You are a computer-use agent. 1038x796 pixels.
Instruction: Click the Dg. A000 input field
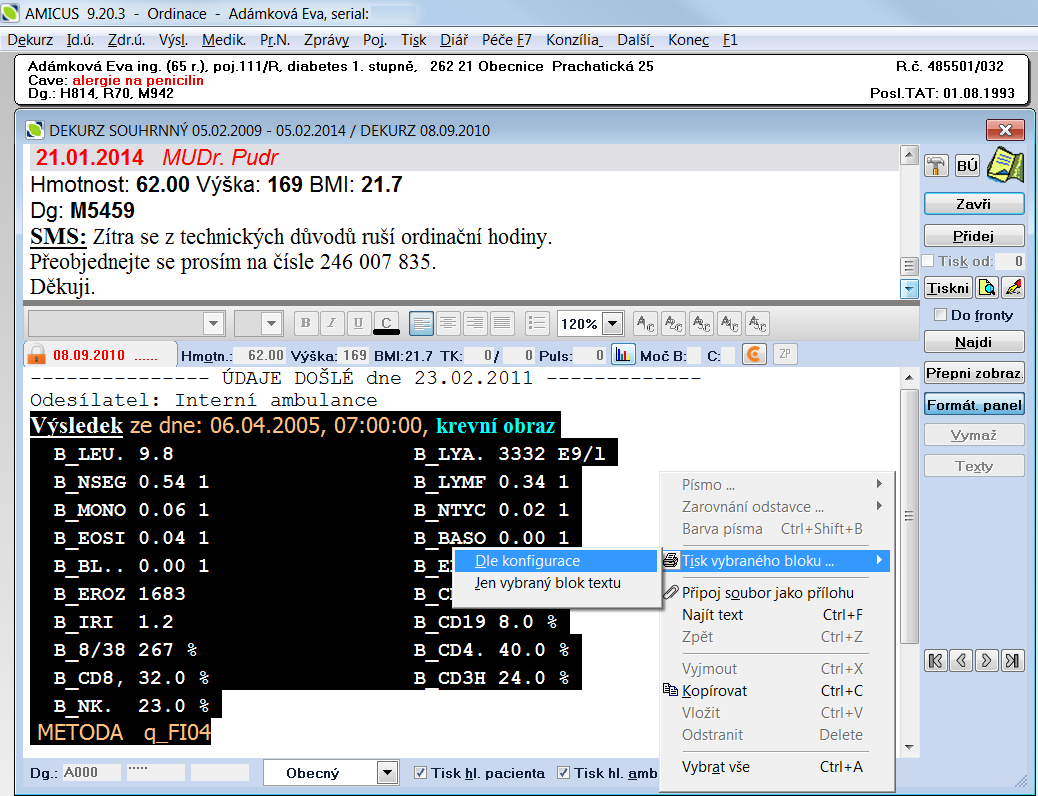pyautogui.click(x=92, y=772)
